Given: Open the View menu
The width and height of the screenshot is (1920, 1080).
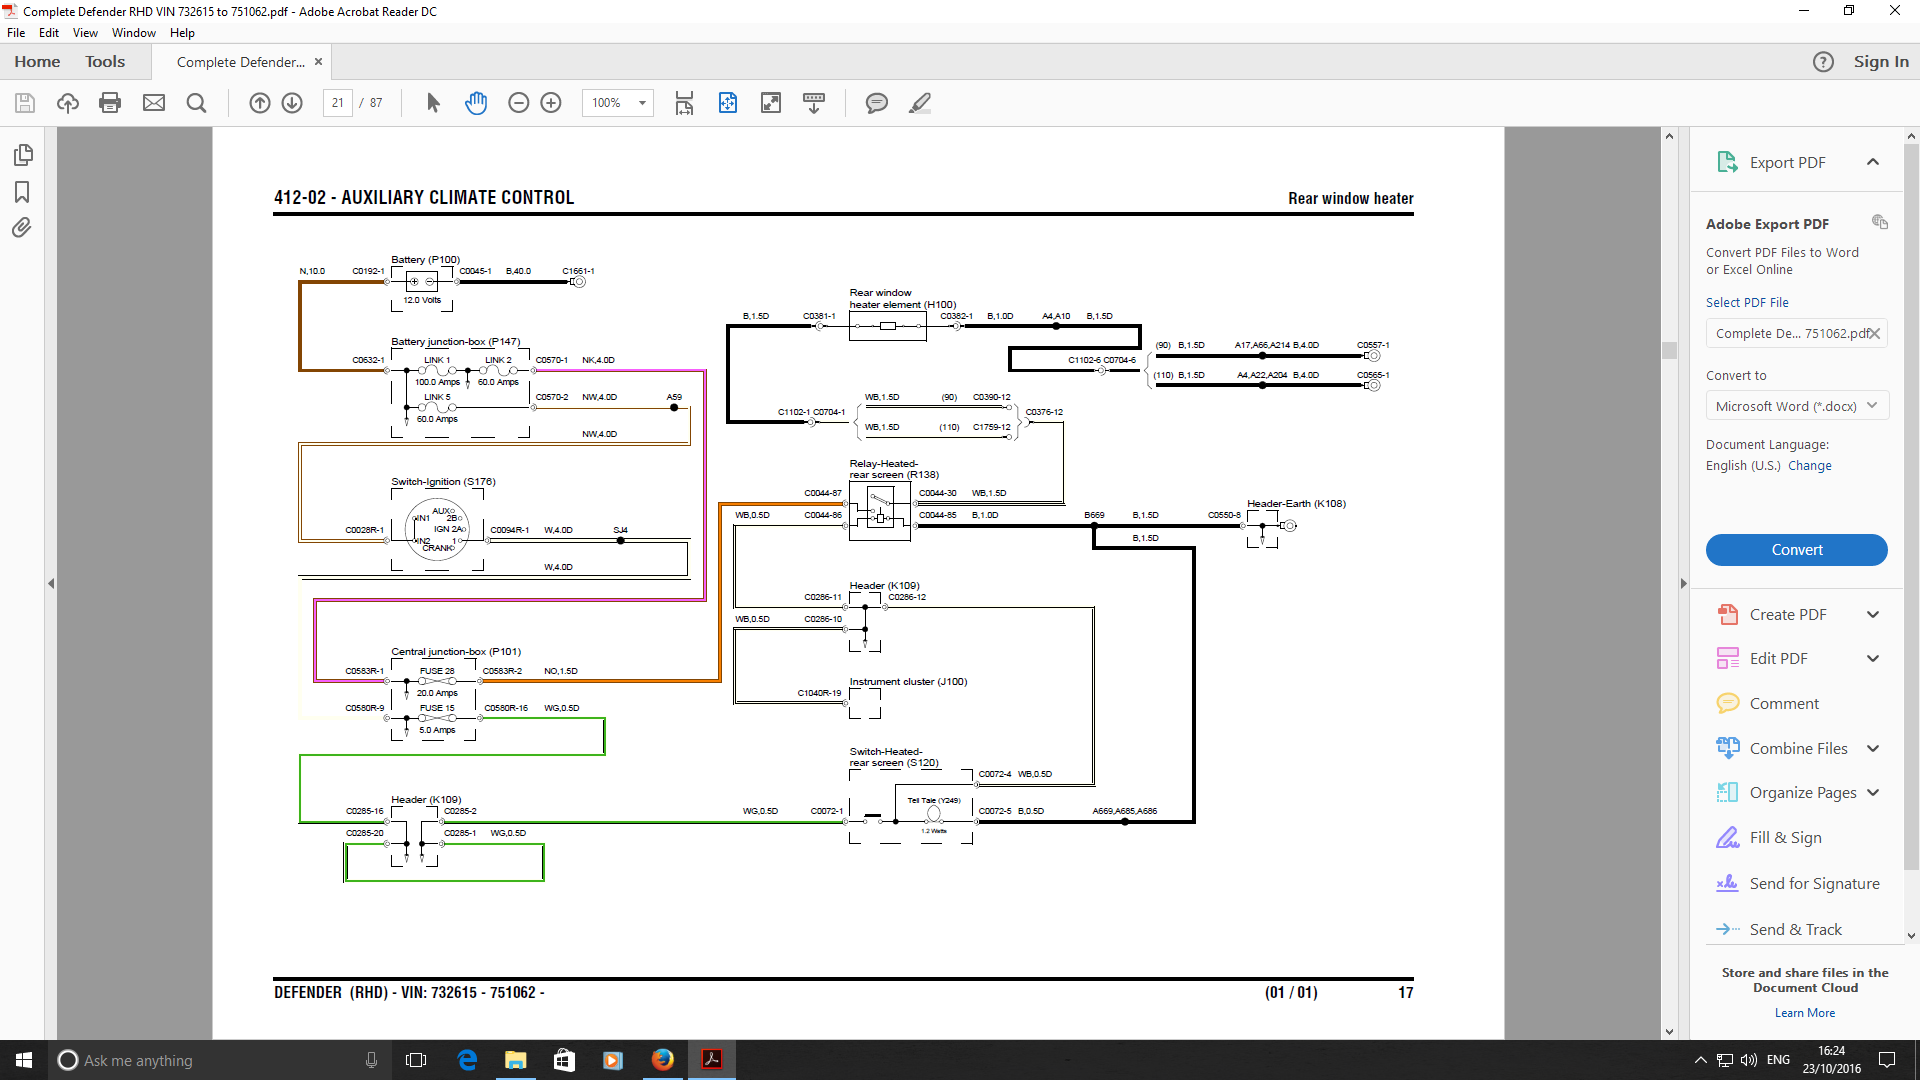Looking at the screenshot, I should click(85, 33).
